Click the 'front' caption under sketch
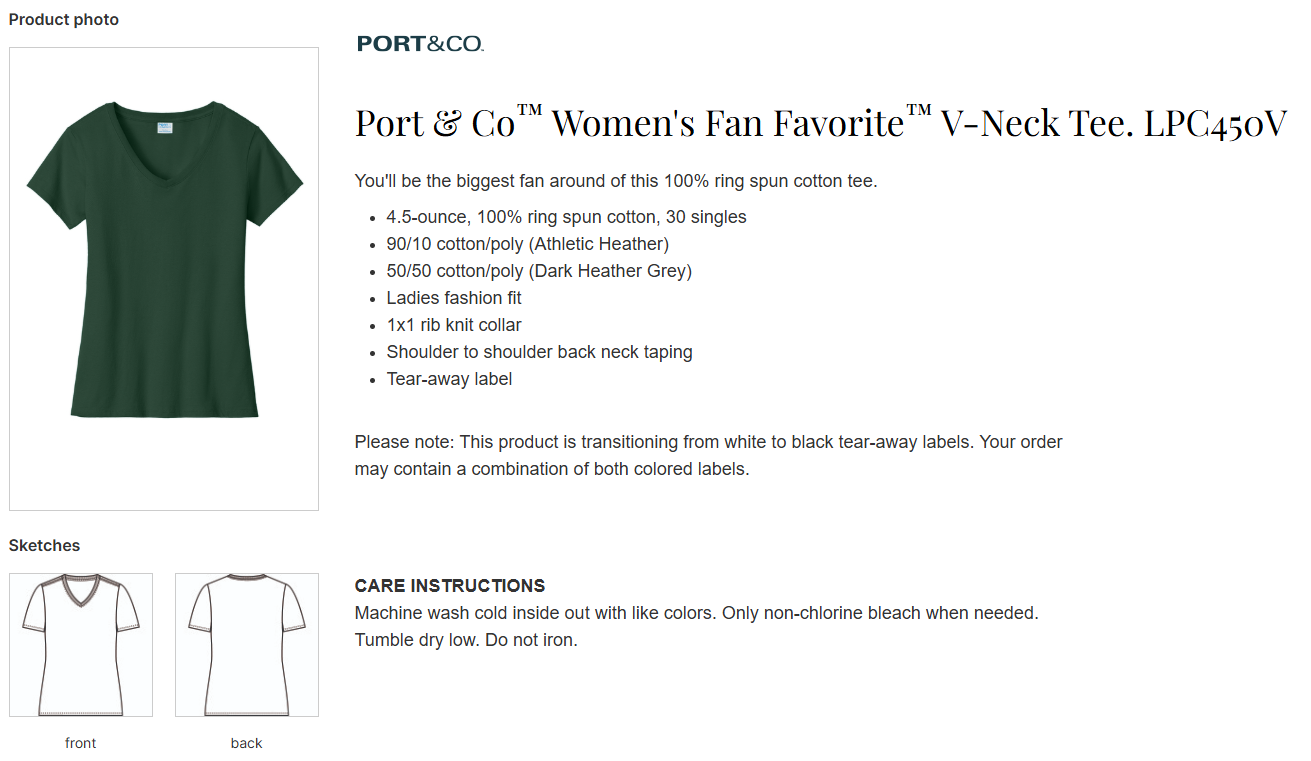 tap(81, 743)
